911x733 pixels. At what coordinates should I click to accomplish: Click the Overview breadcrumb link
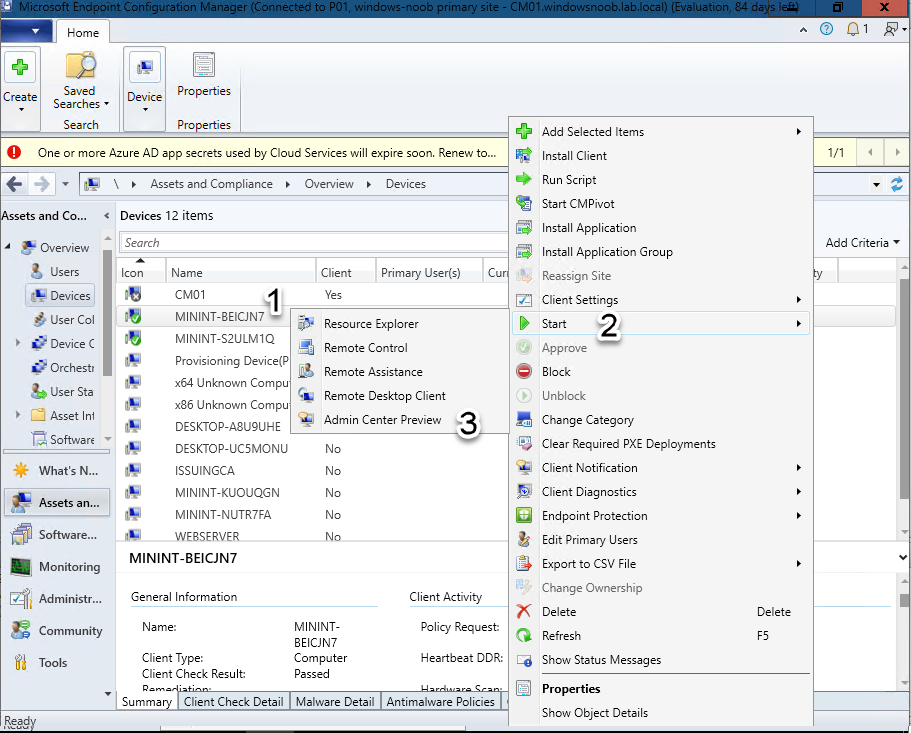coord(329,184)
